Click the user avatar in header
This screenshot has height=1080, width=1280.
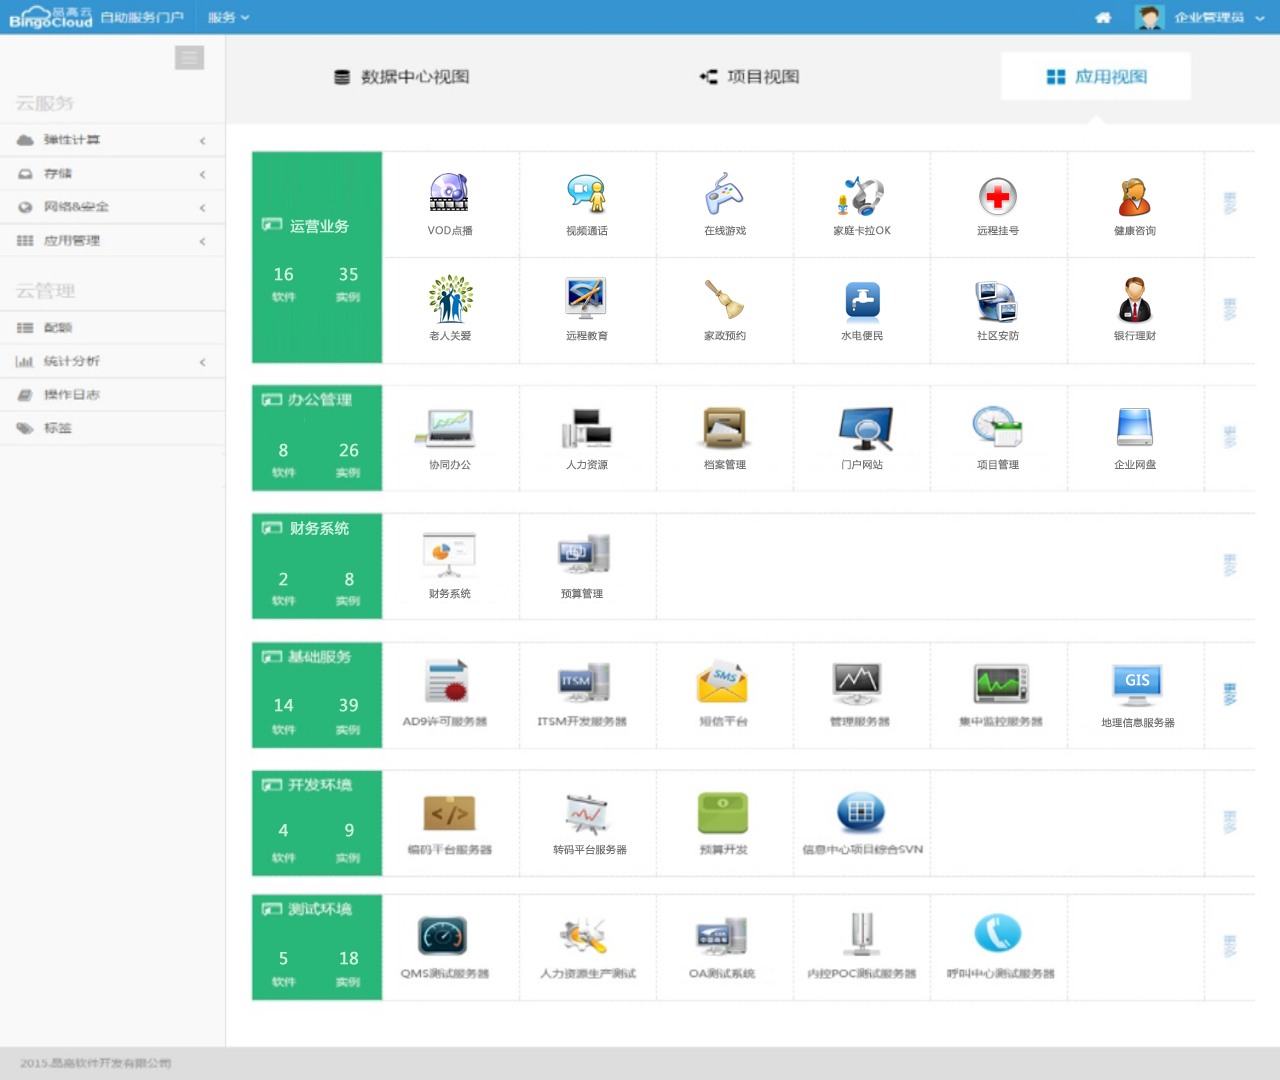(x=1150, y=17)
